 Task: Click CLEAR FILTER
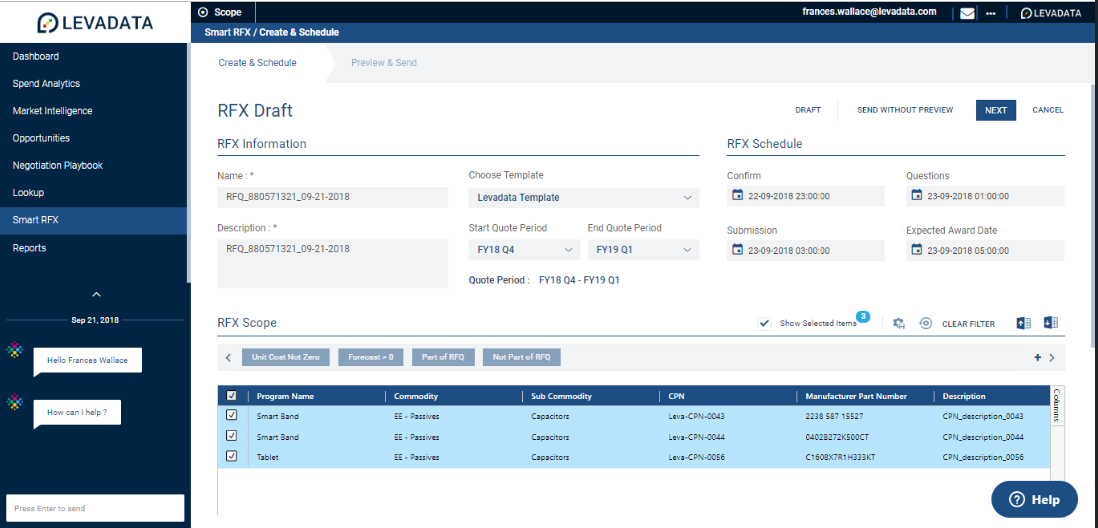click(968, 324)
